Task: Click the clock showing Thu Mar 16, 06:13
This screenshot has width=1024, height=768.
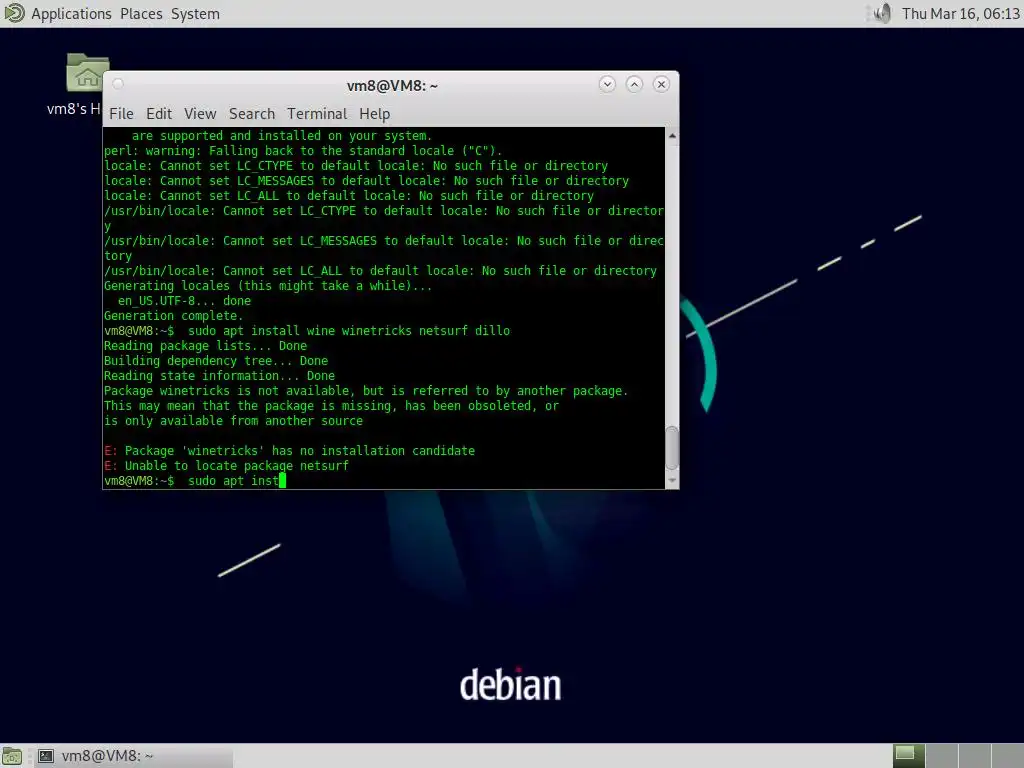Action: point(961,14)
